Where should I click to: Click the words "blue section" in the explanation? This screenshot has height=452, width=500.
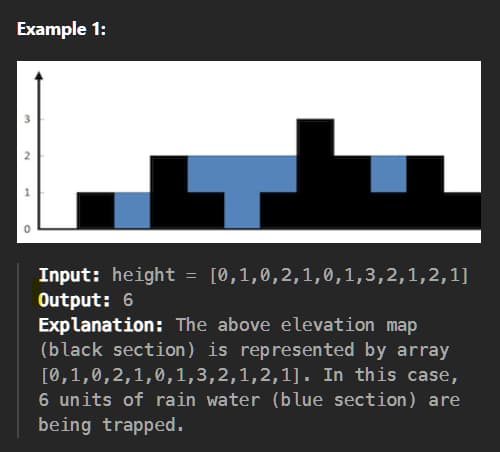(343, 400)
